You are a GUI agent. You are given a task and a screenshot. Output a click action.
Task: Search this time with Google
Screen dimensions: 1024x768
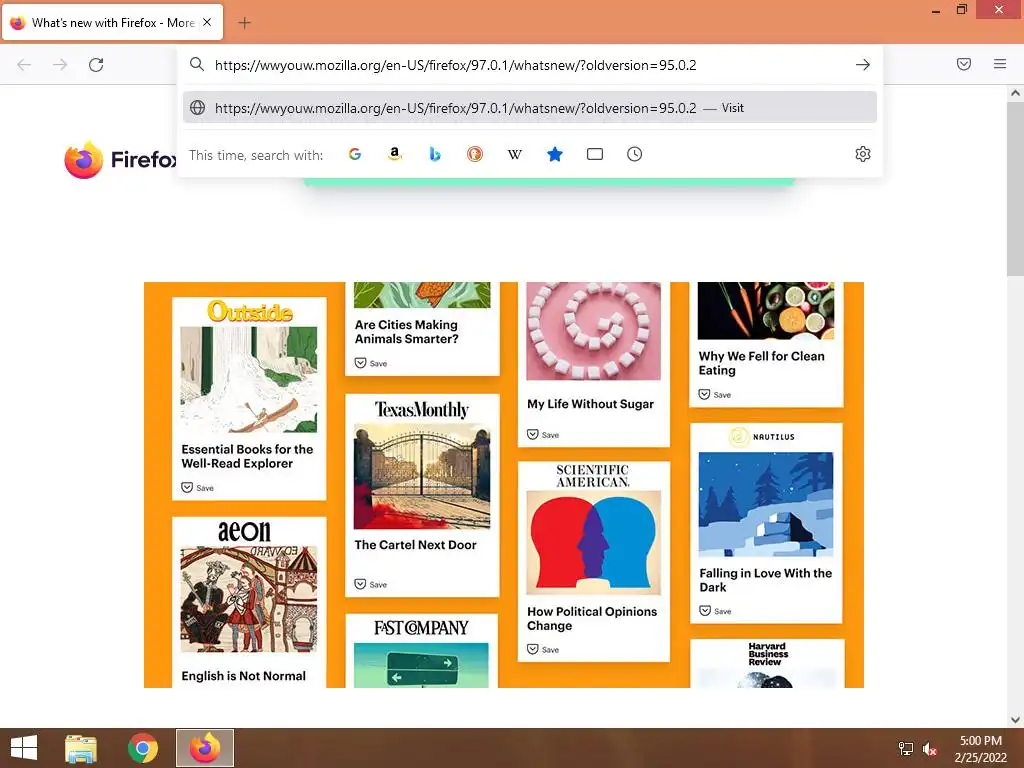355,154
